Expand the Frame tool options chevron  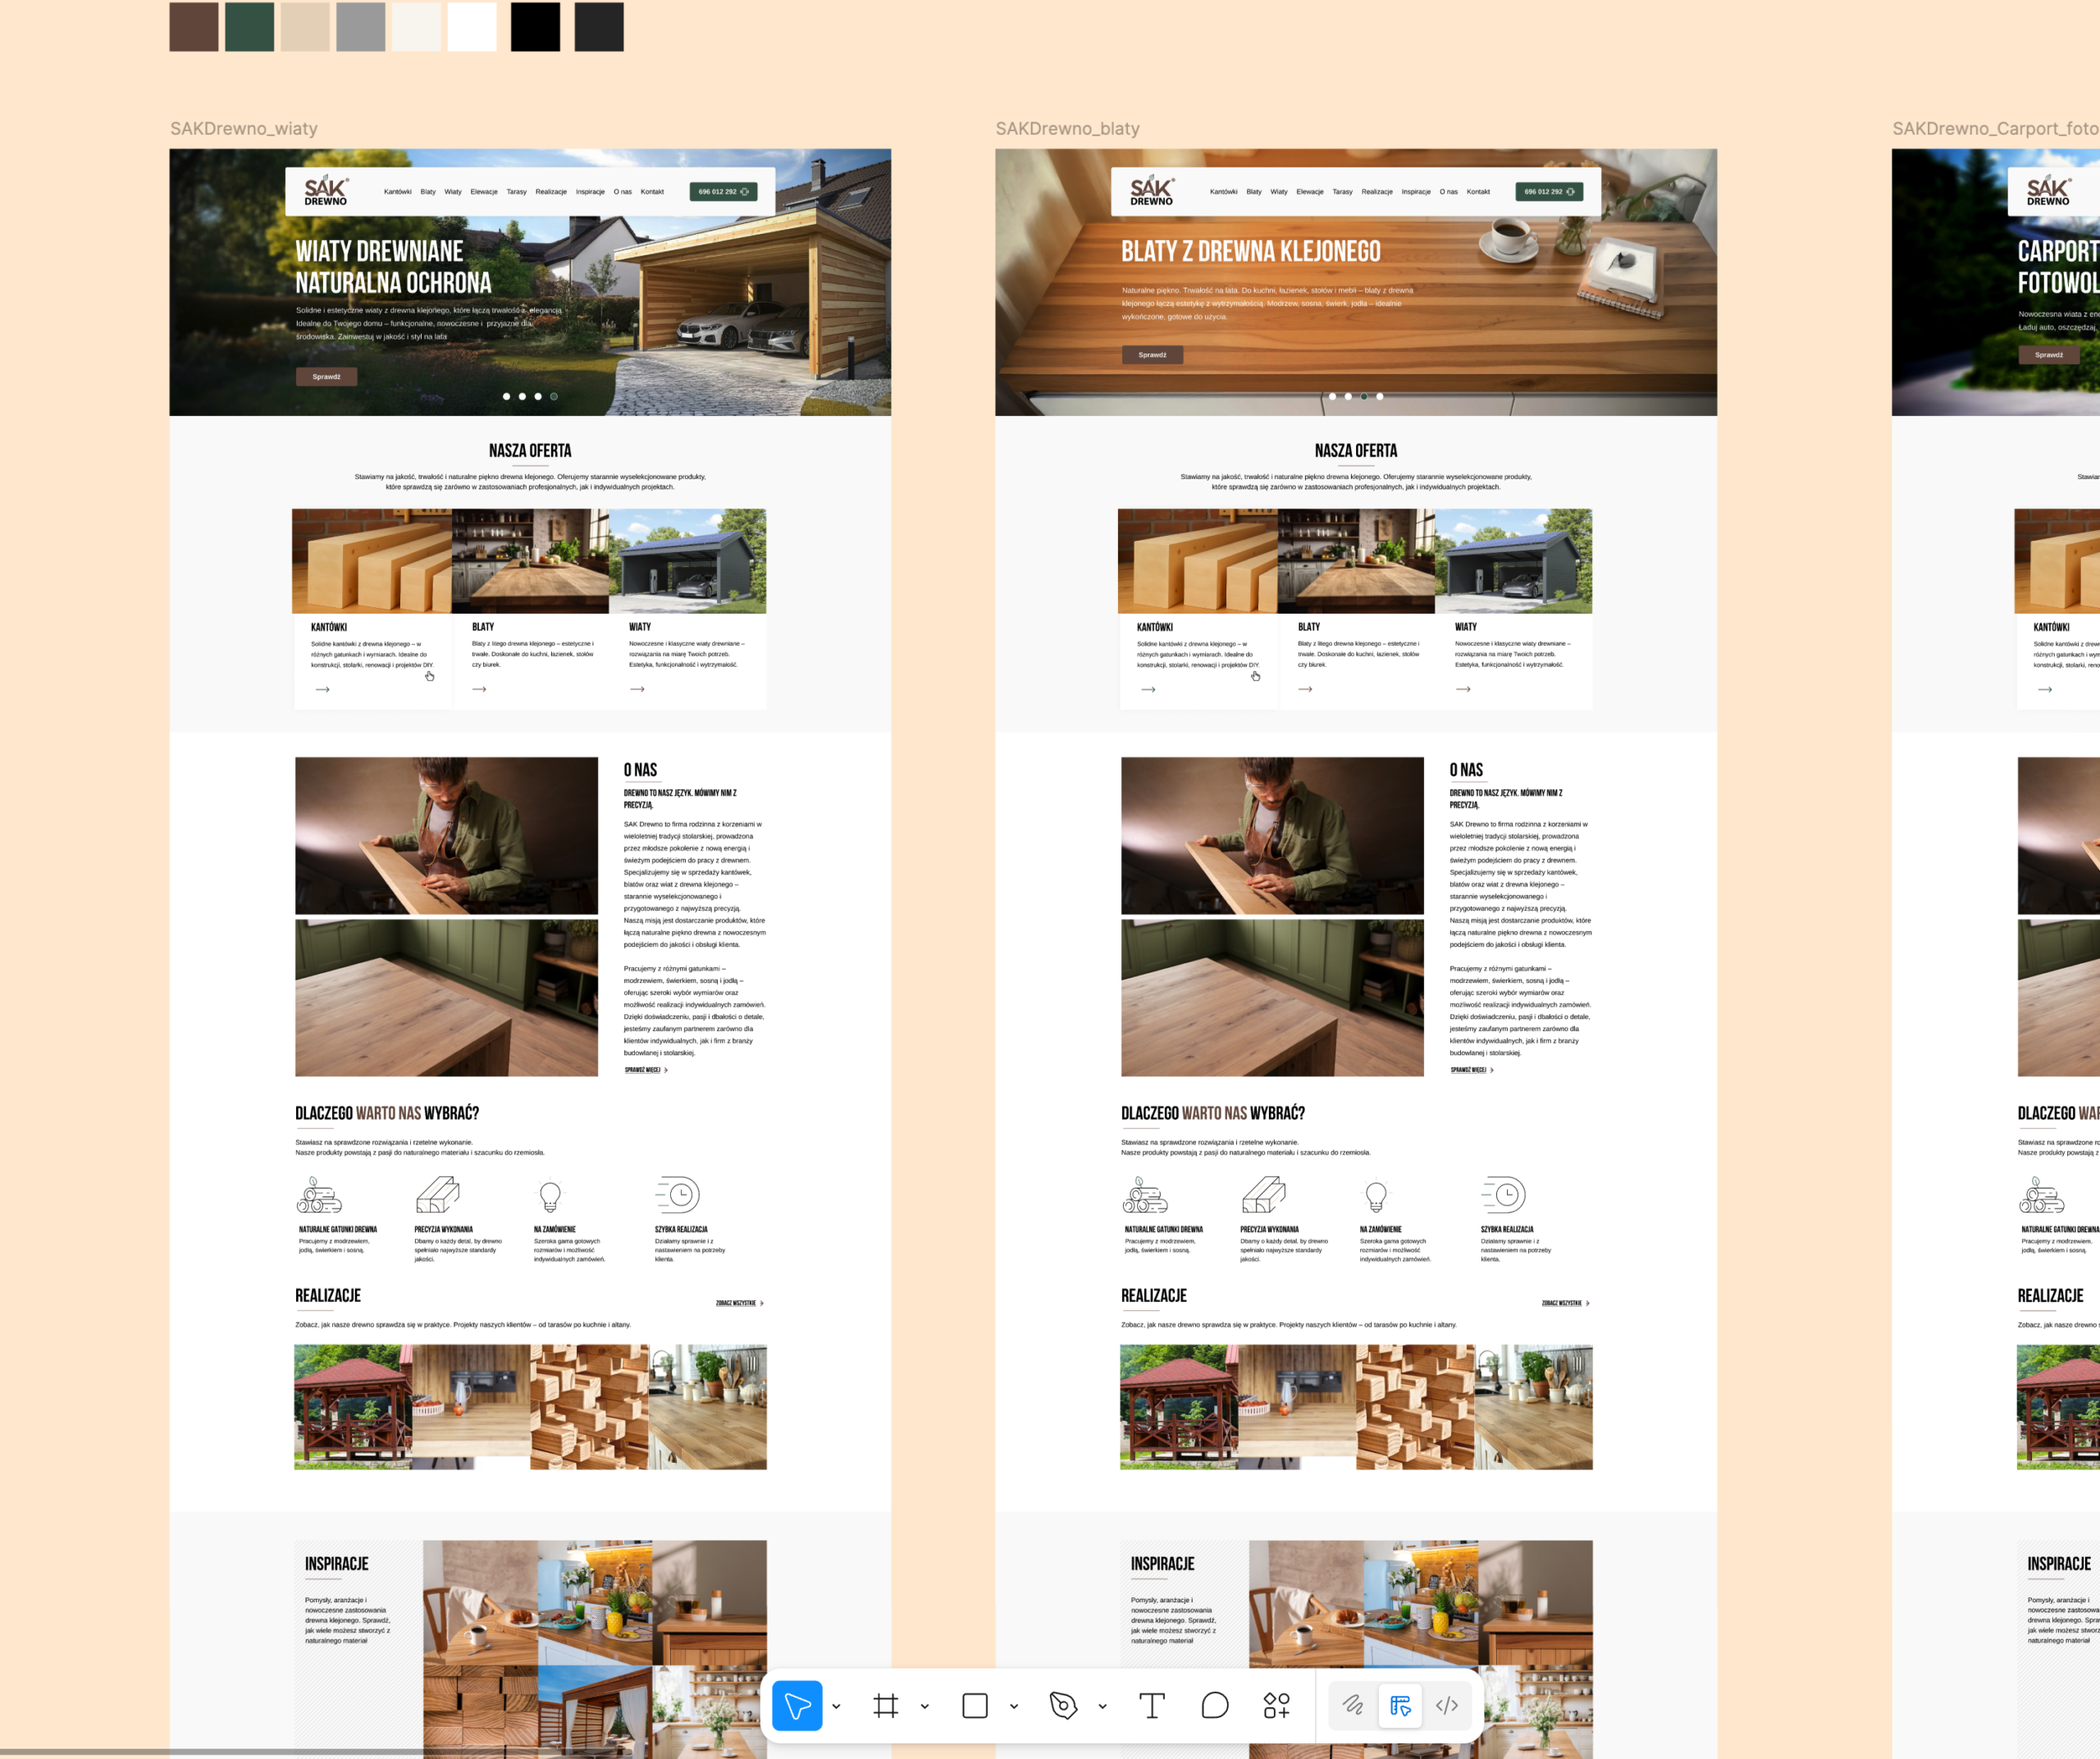coord(924,1706)
